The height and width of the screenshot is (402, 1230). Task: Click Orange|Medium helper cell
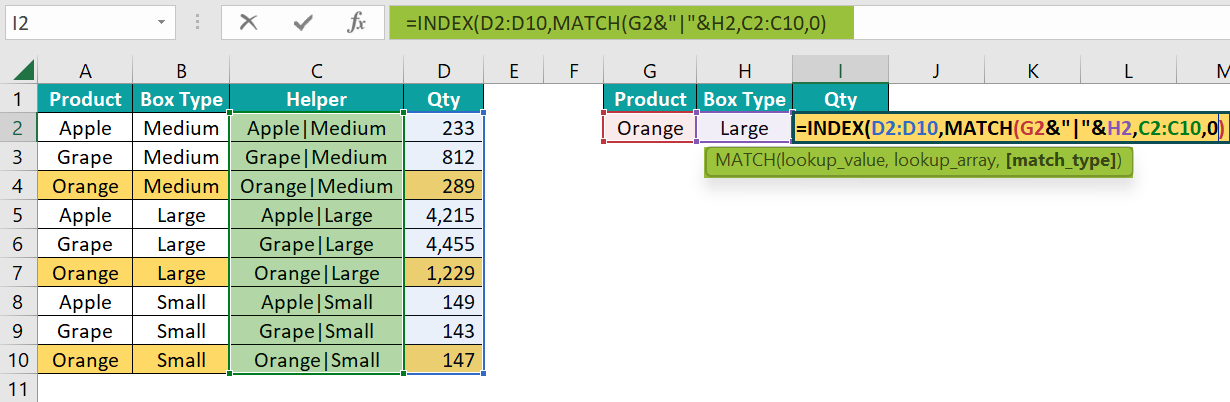tap(317, 186)
